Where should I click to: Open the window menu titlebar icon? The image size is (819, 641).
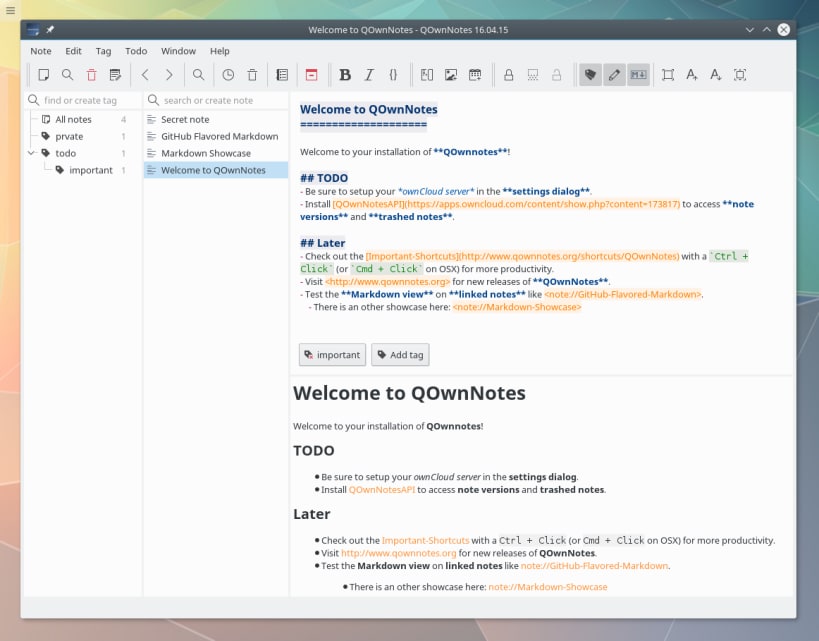(33, 30)
